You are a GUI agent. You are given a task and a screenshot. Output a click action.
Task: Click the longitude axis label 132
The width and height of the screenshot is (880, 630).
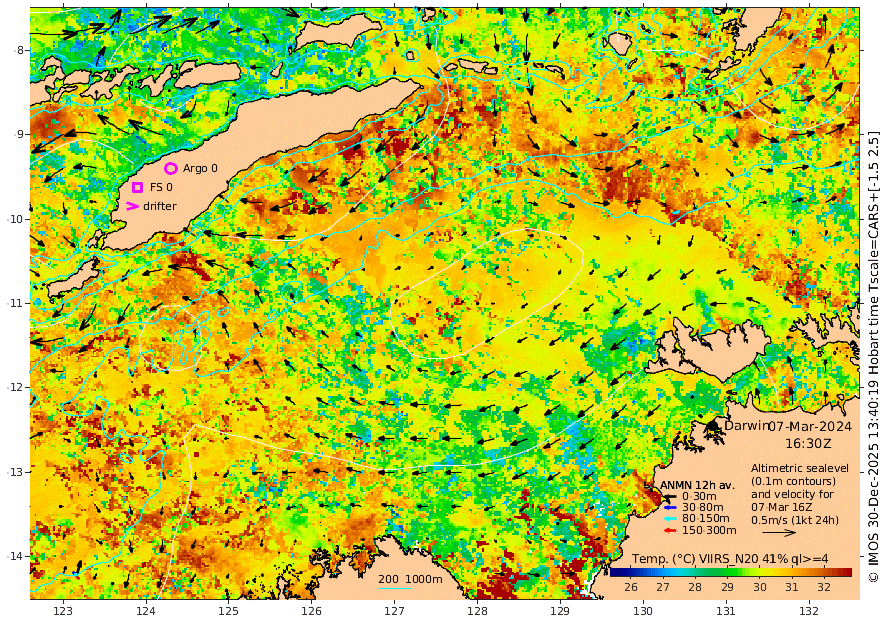tap(809, 611)
